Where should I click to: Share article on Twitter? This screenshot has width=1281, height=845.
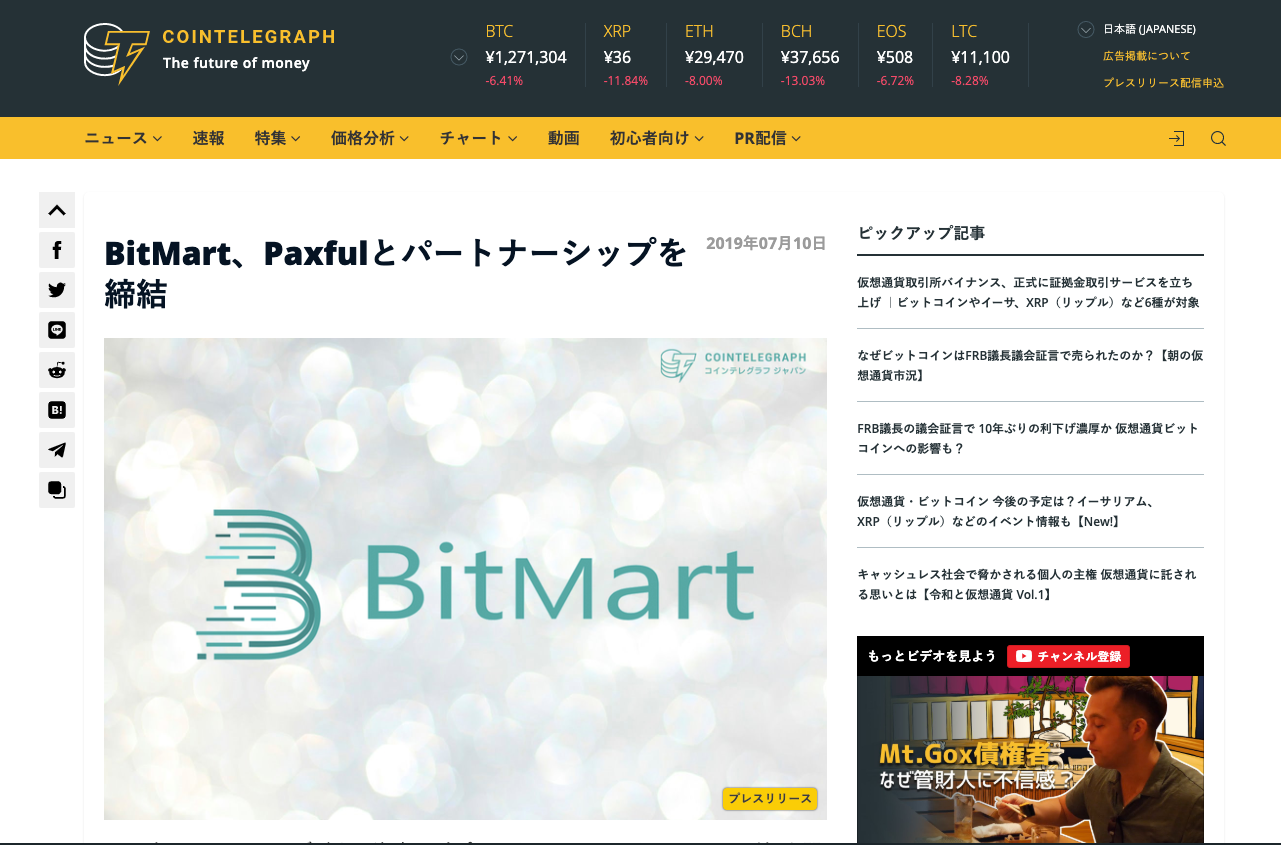tap(57, 290)
